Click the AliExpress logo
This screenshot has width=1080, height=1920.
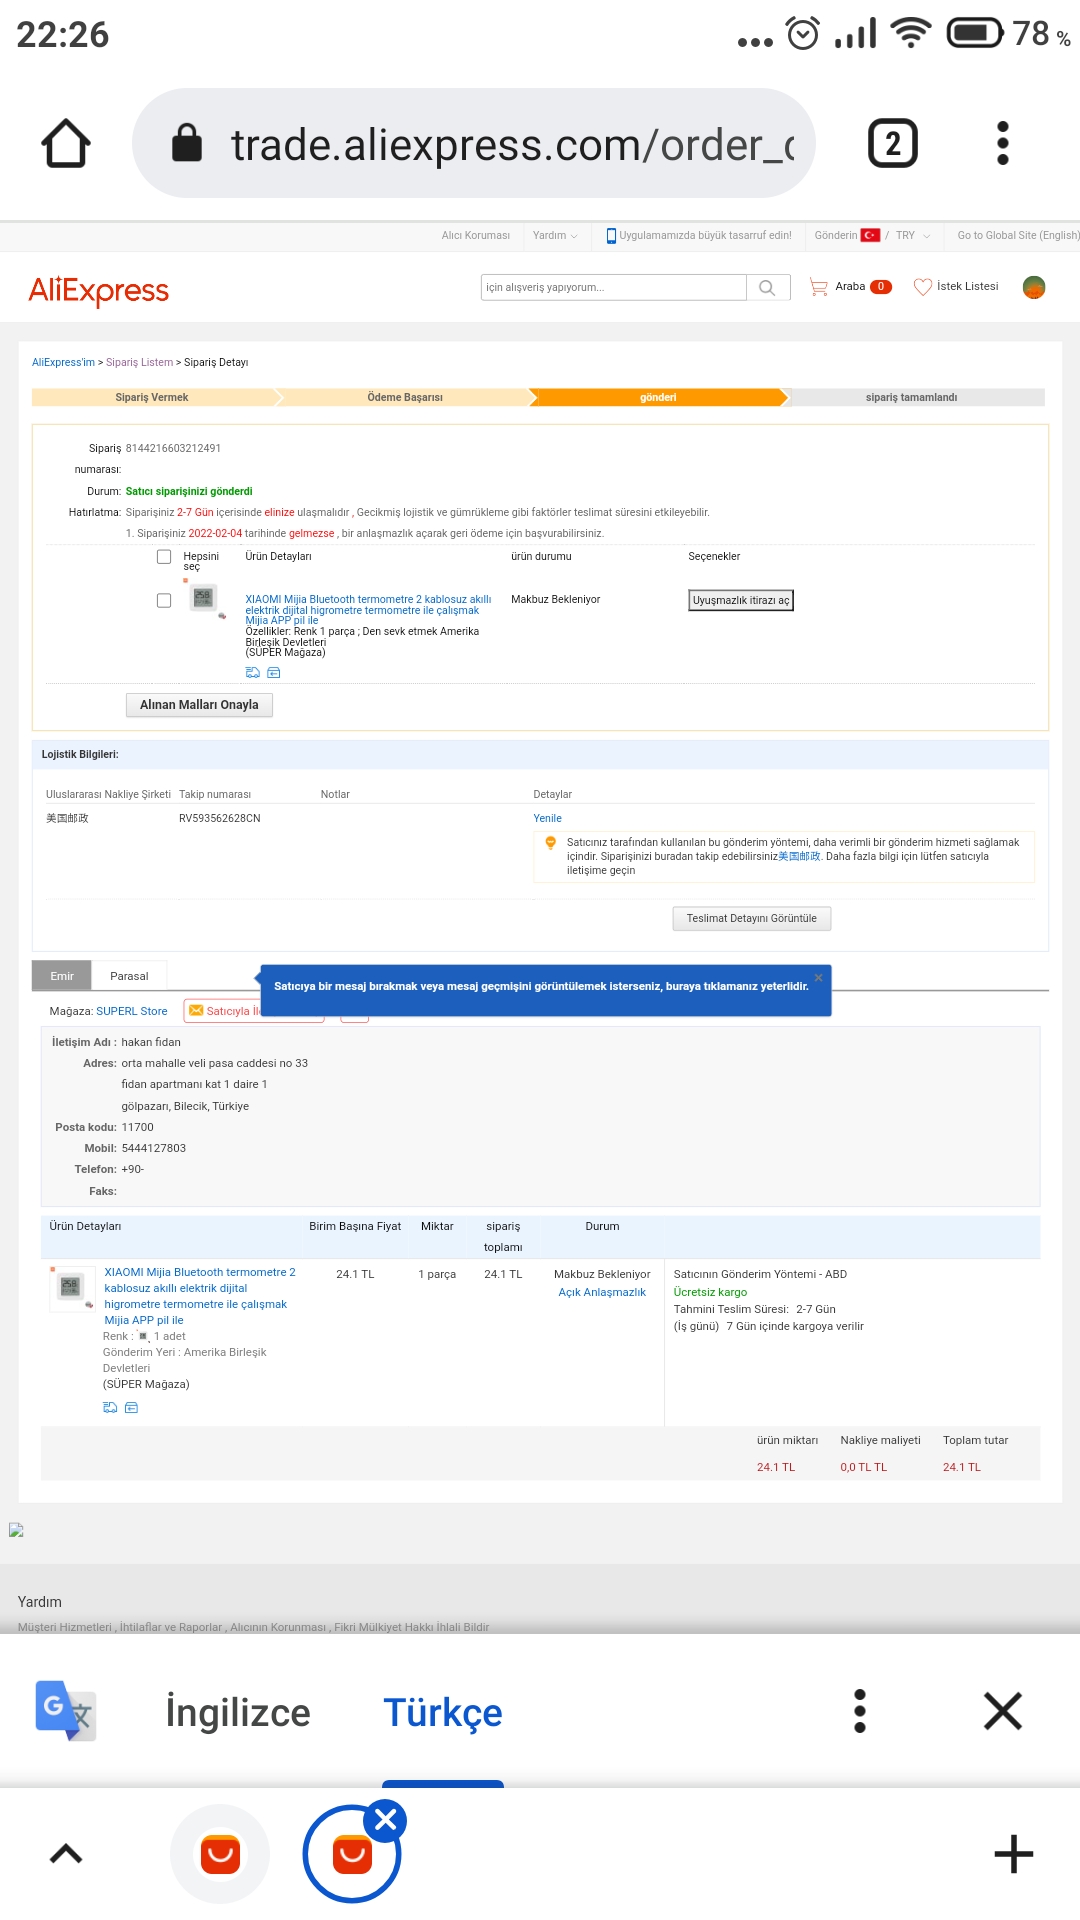[x=99, y=290]
